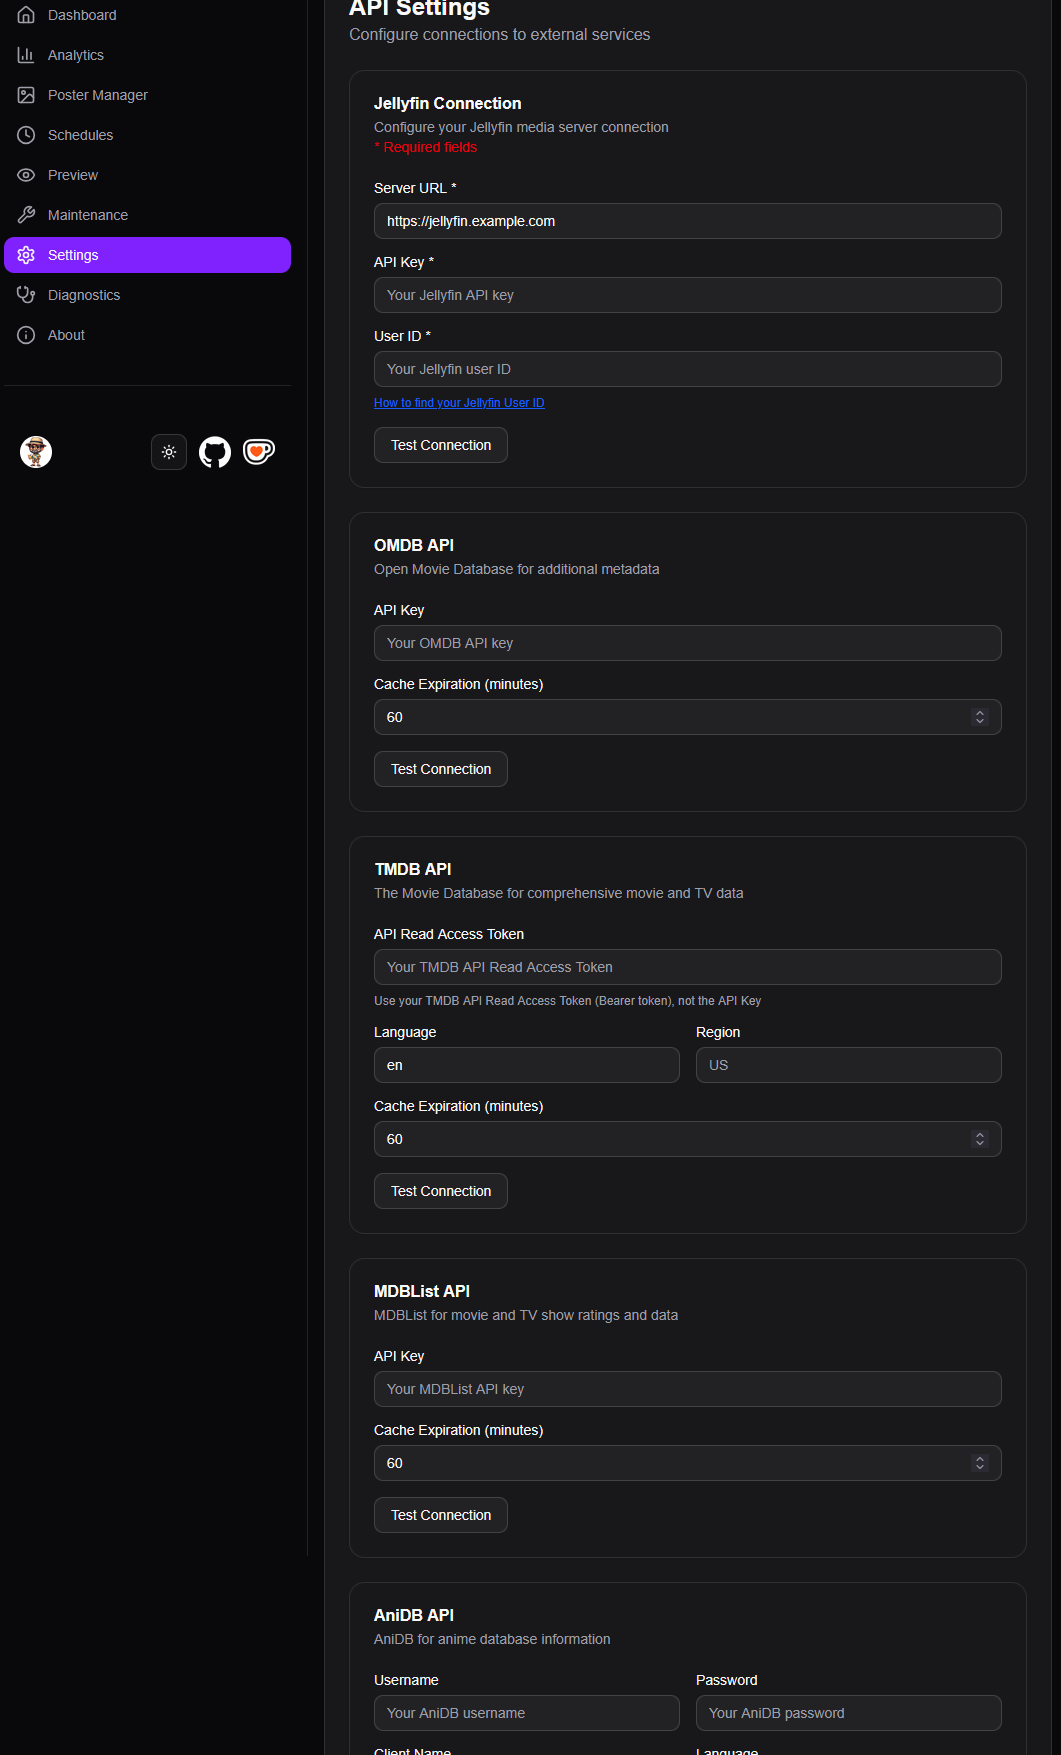Focus the Jellyfin API Key field

coord(688,295)
